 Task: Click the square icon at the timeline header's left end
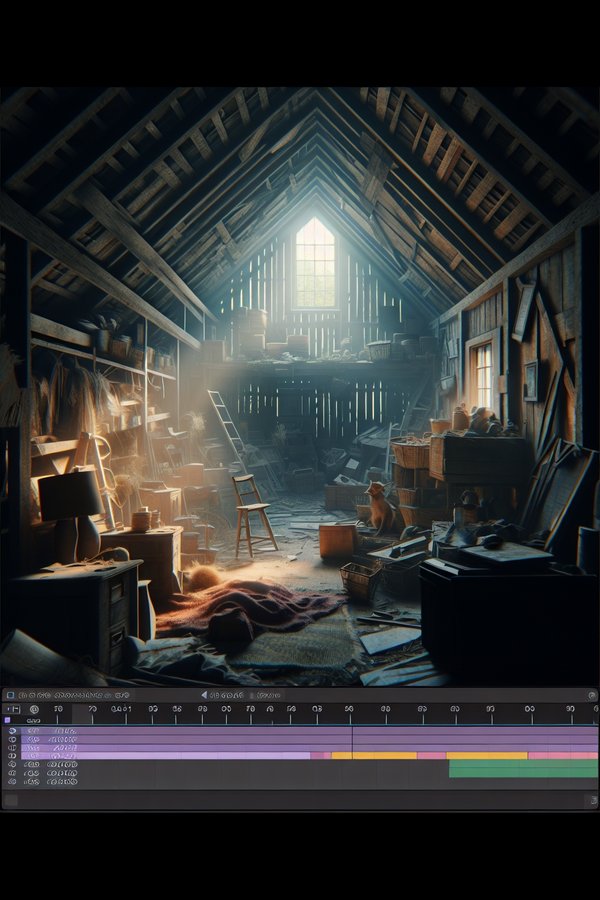tap(10, 695)
